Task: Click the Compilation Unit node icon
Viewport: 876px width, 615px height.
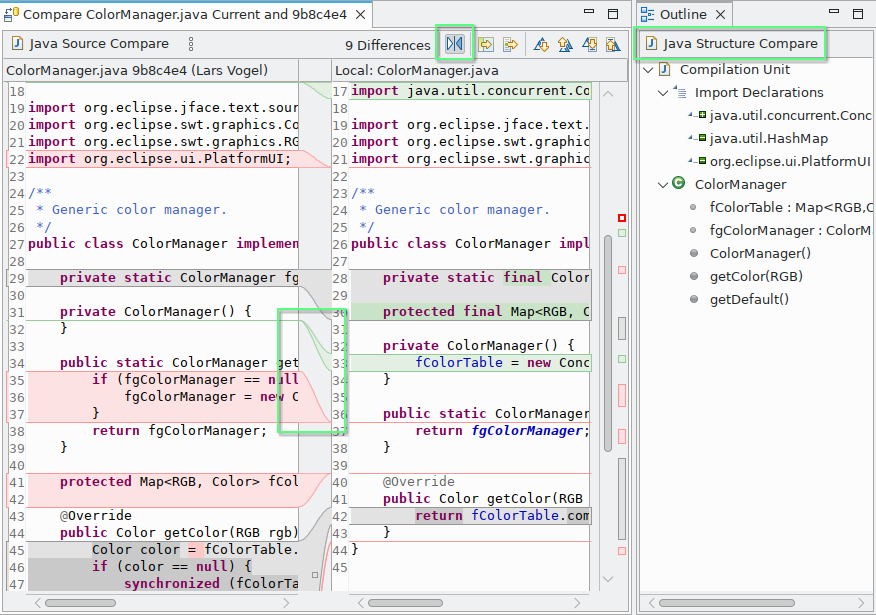Action: [664, 69]
